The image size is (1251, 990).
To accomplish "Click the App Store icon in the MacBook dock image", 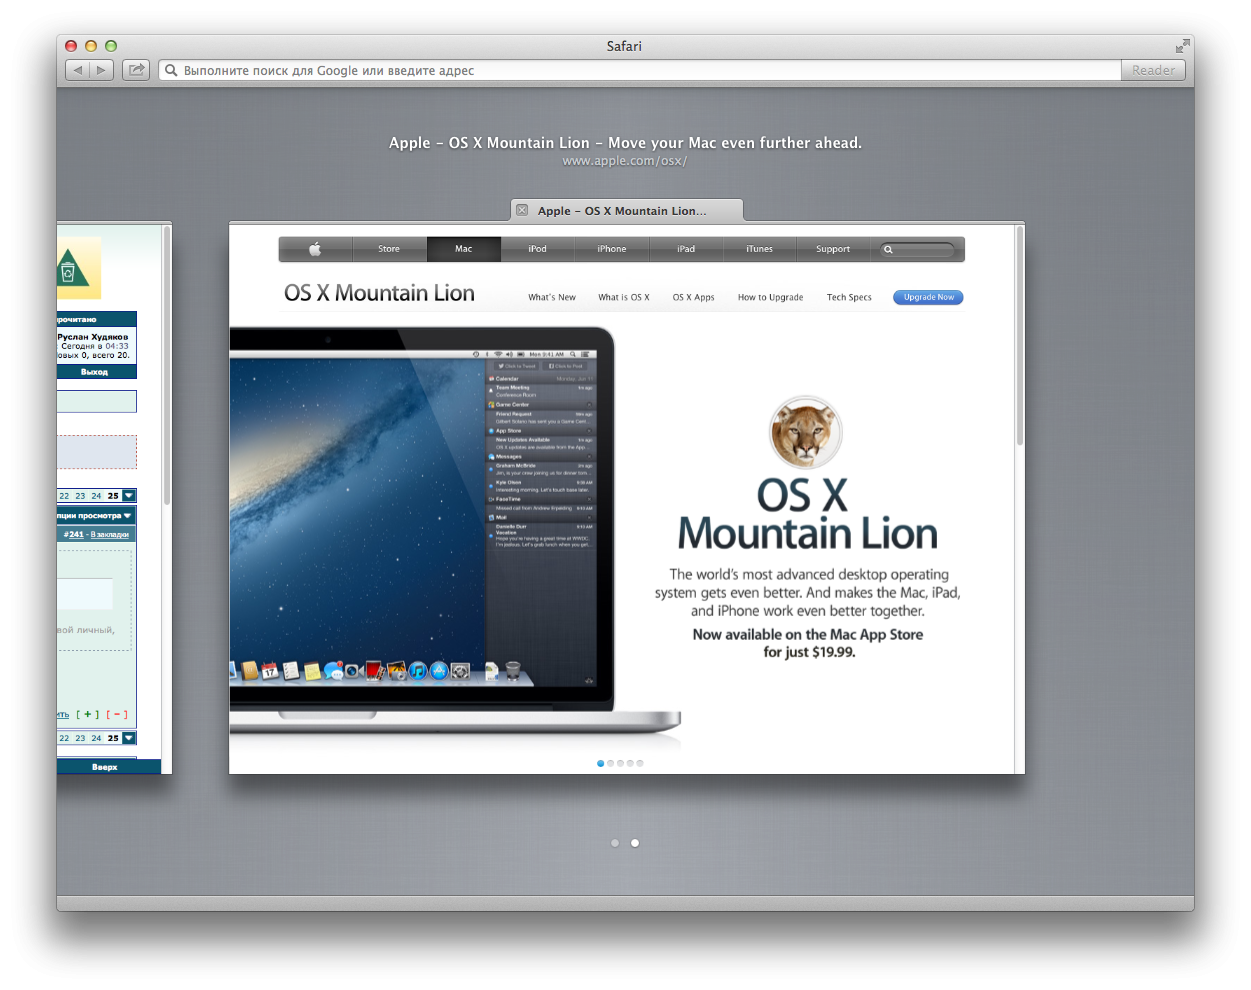I will pyautogui.click(x=439, y=671).
